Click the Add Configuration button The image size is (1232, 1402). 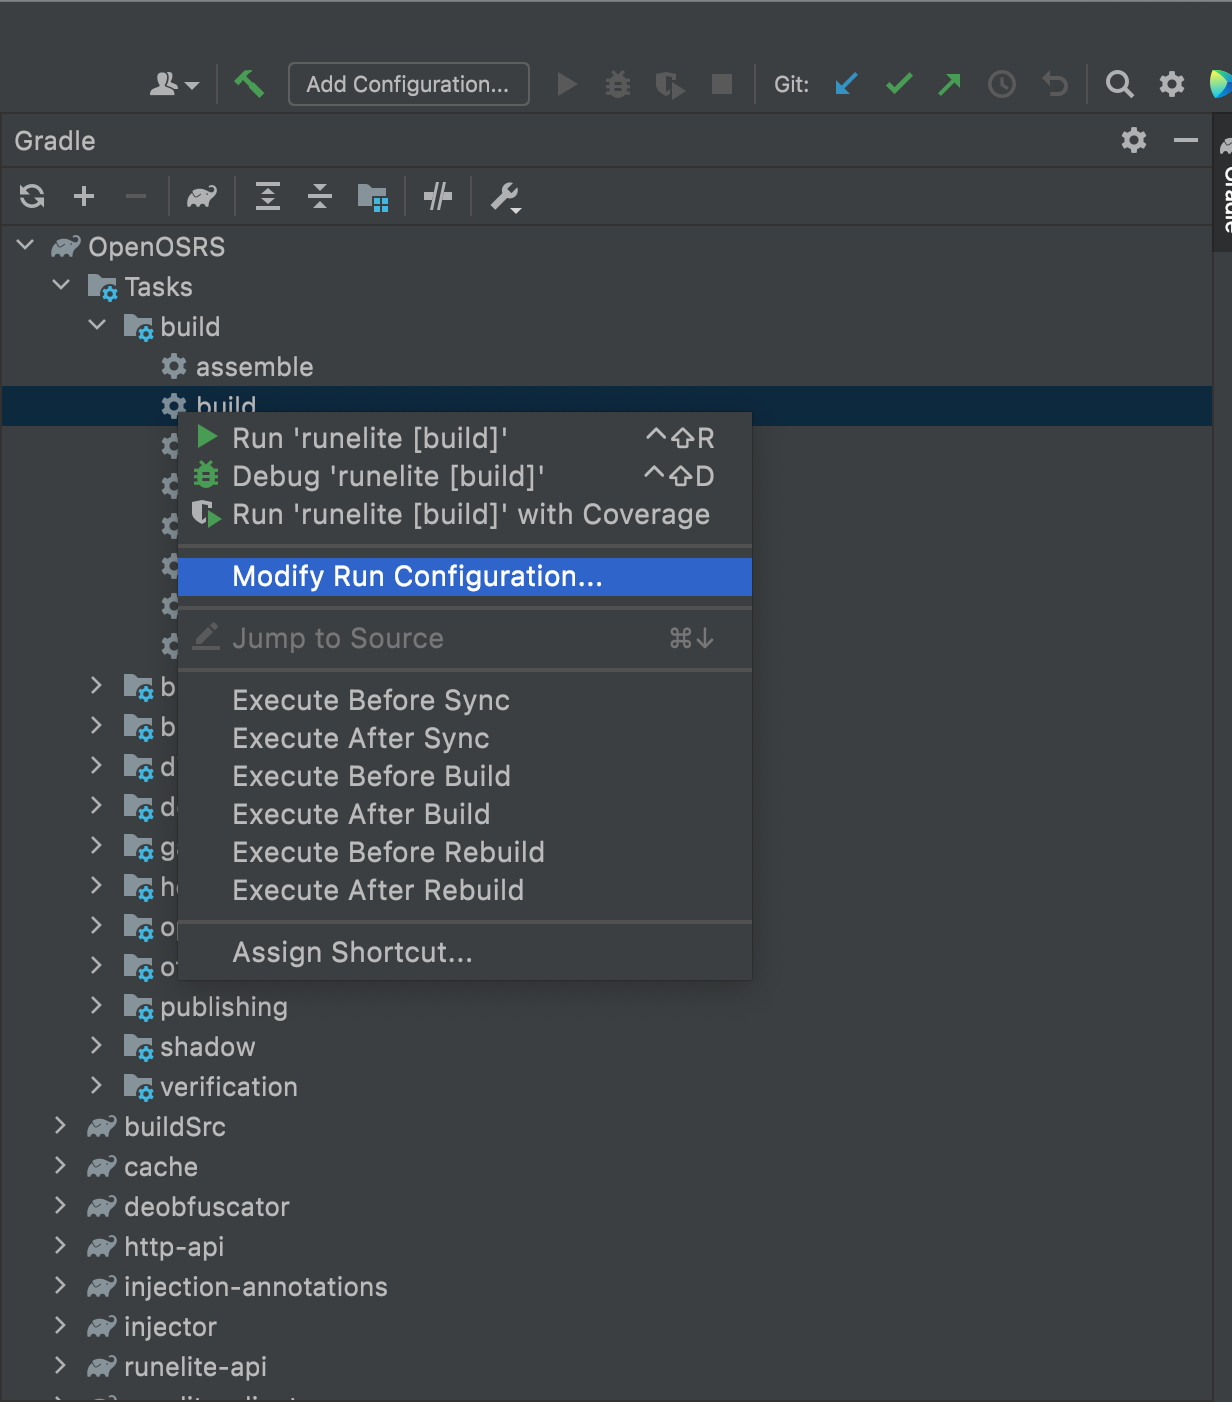coord(408,84)
